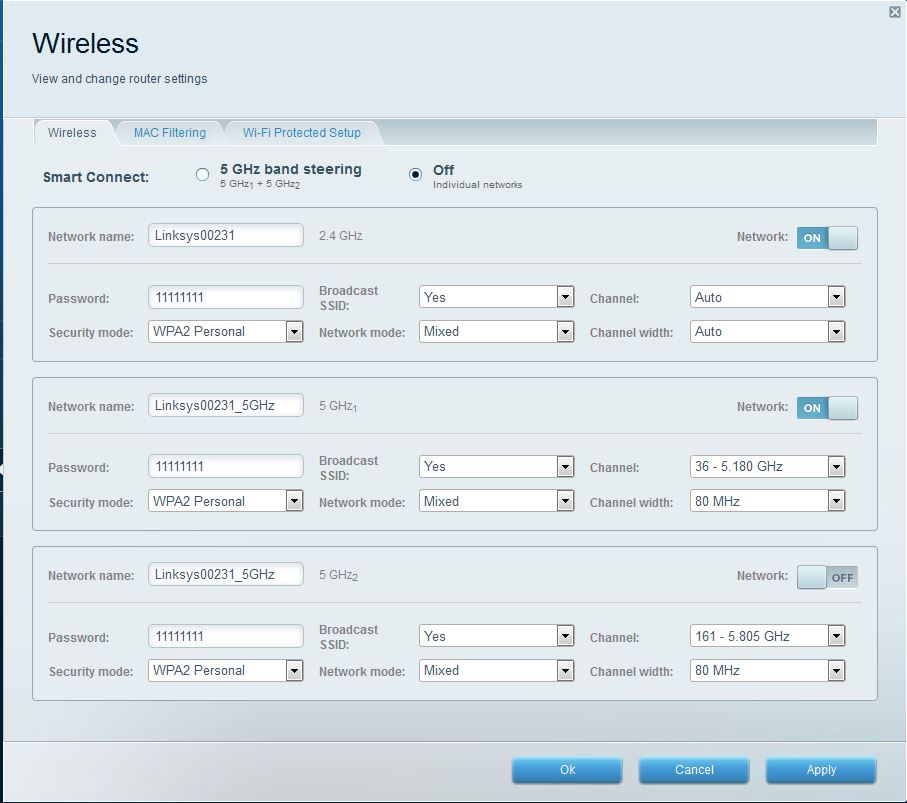The image size is (907, 803).
Task: Open the Wi-Fi Protected Setup tab
Action: (301, 132)
